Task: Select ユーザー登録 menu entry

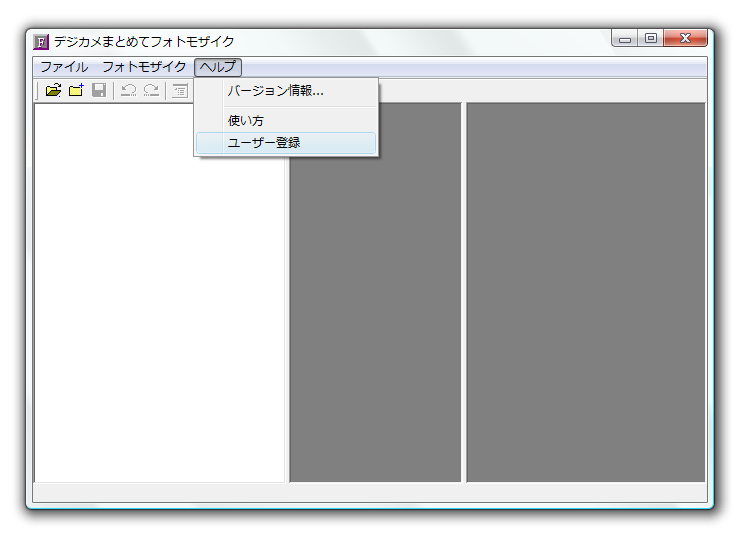Action: (286, 142)
